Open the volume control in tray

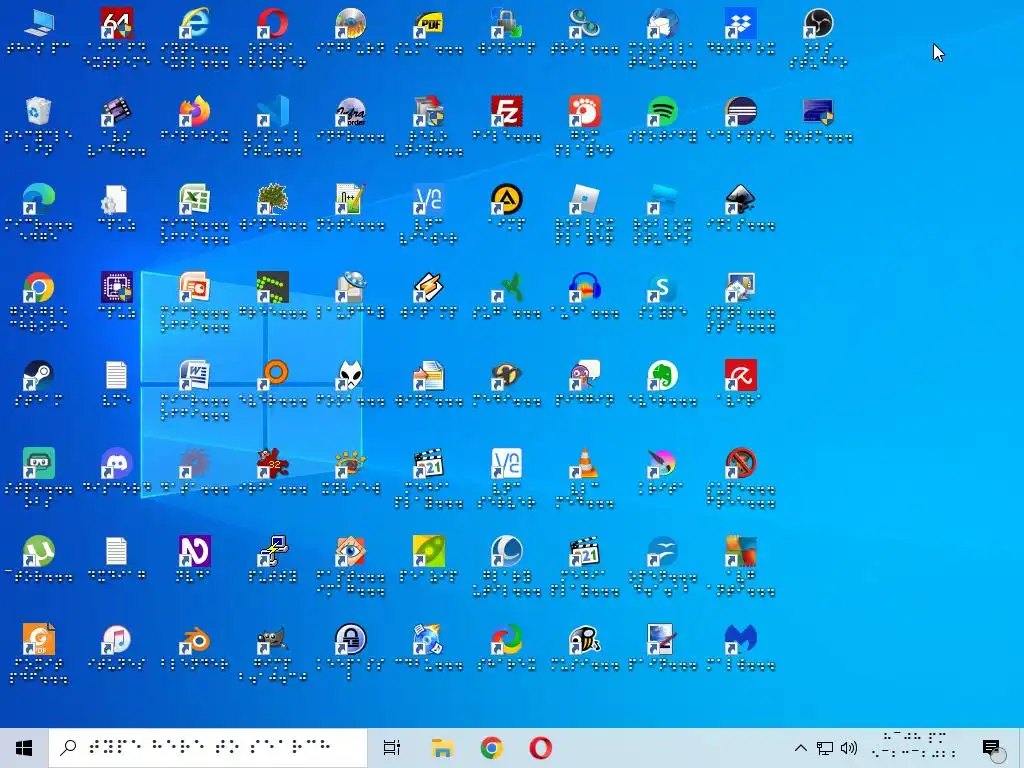click(849, 748)
